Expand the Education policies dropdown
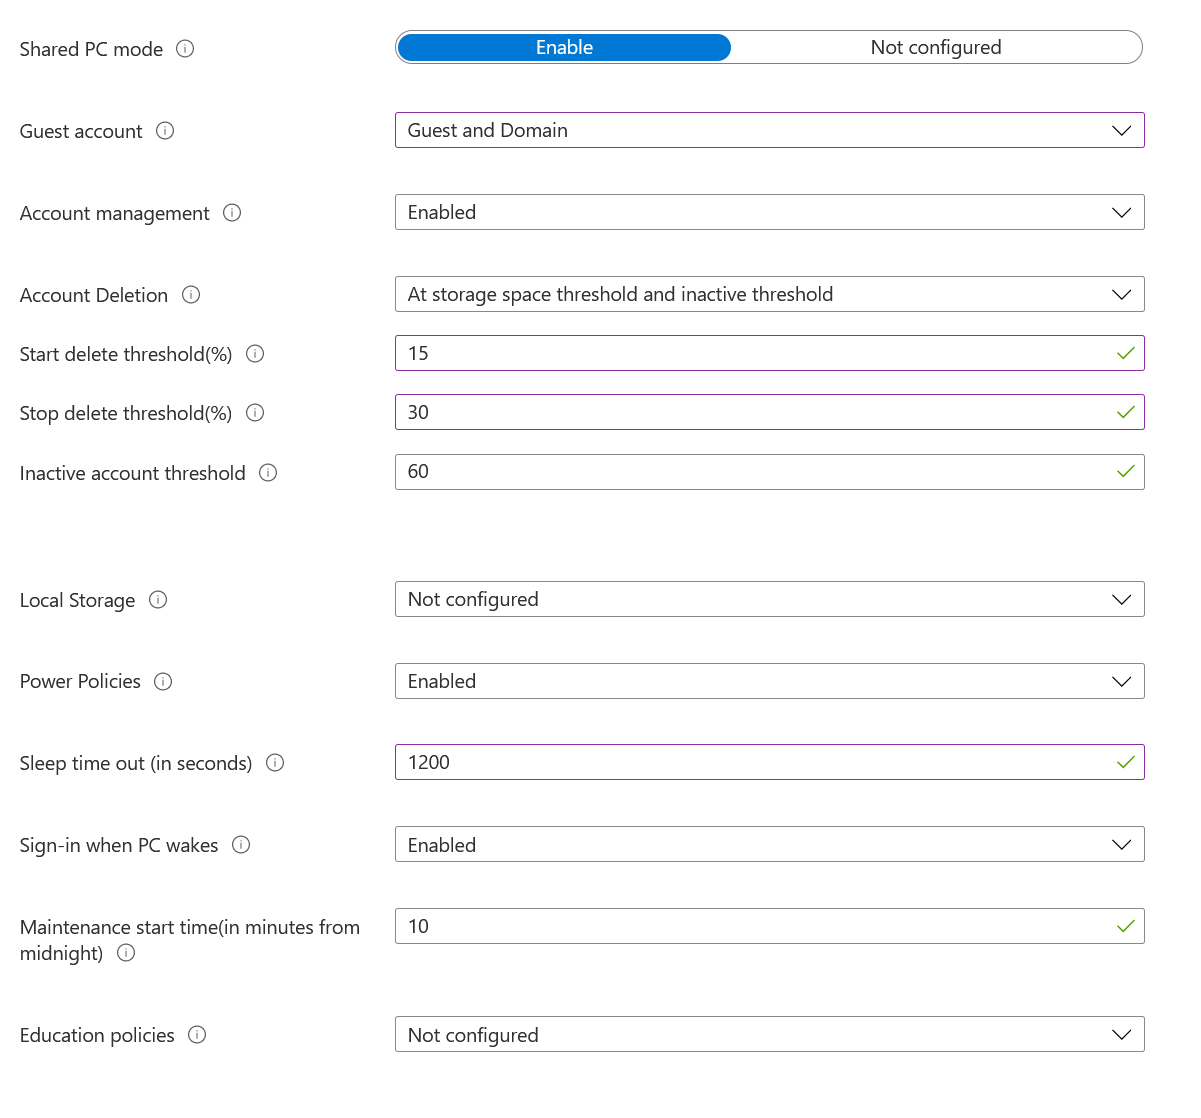1201x1118 pixels. point(769,1035)
